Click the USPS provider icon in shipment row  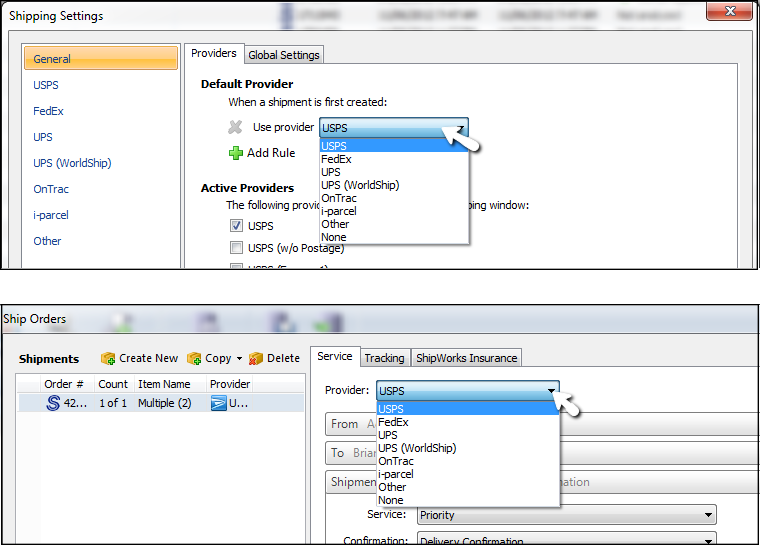[x=219, y=403]
